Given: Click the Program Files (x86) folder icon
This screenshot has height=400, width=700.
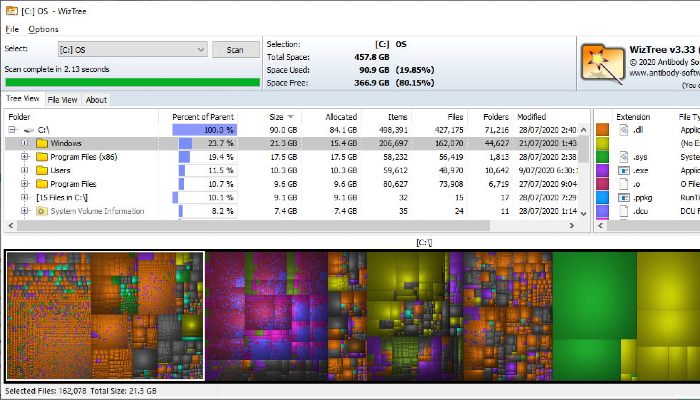Looking at the screenshot, I should (42, 157).
